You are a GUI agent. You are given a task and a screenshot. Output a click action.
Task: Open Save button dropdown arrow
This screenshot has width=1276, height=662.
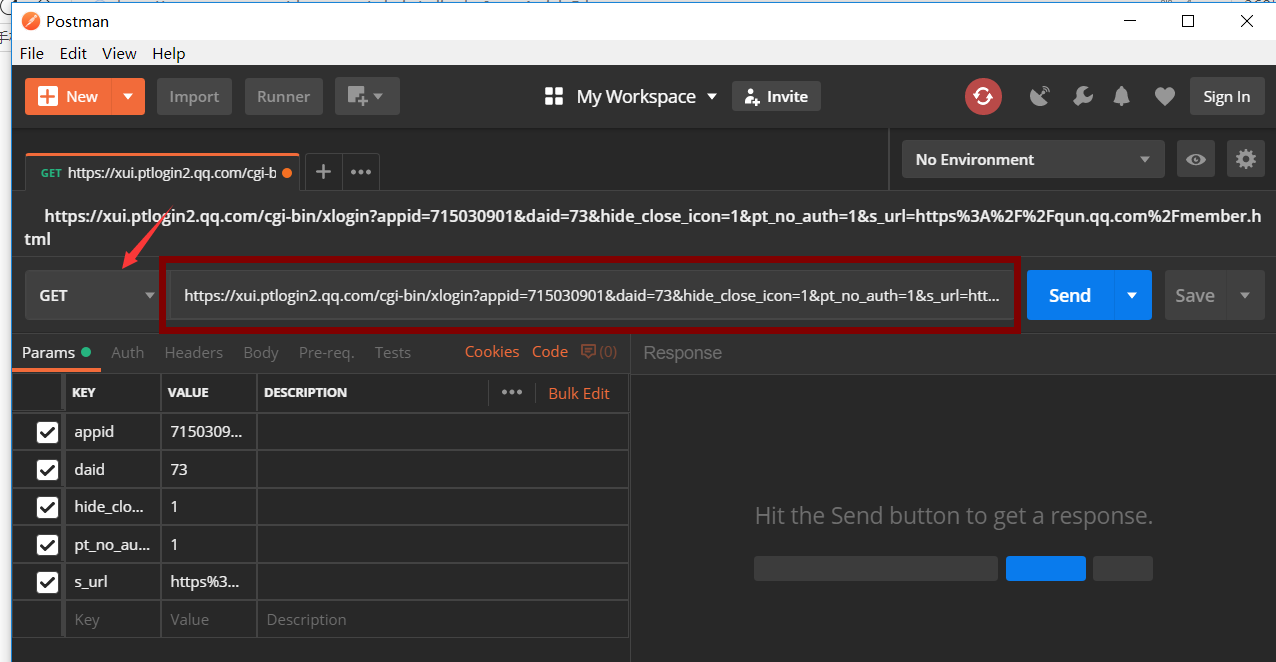[x=1245, y=295]
